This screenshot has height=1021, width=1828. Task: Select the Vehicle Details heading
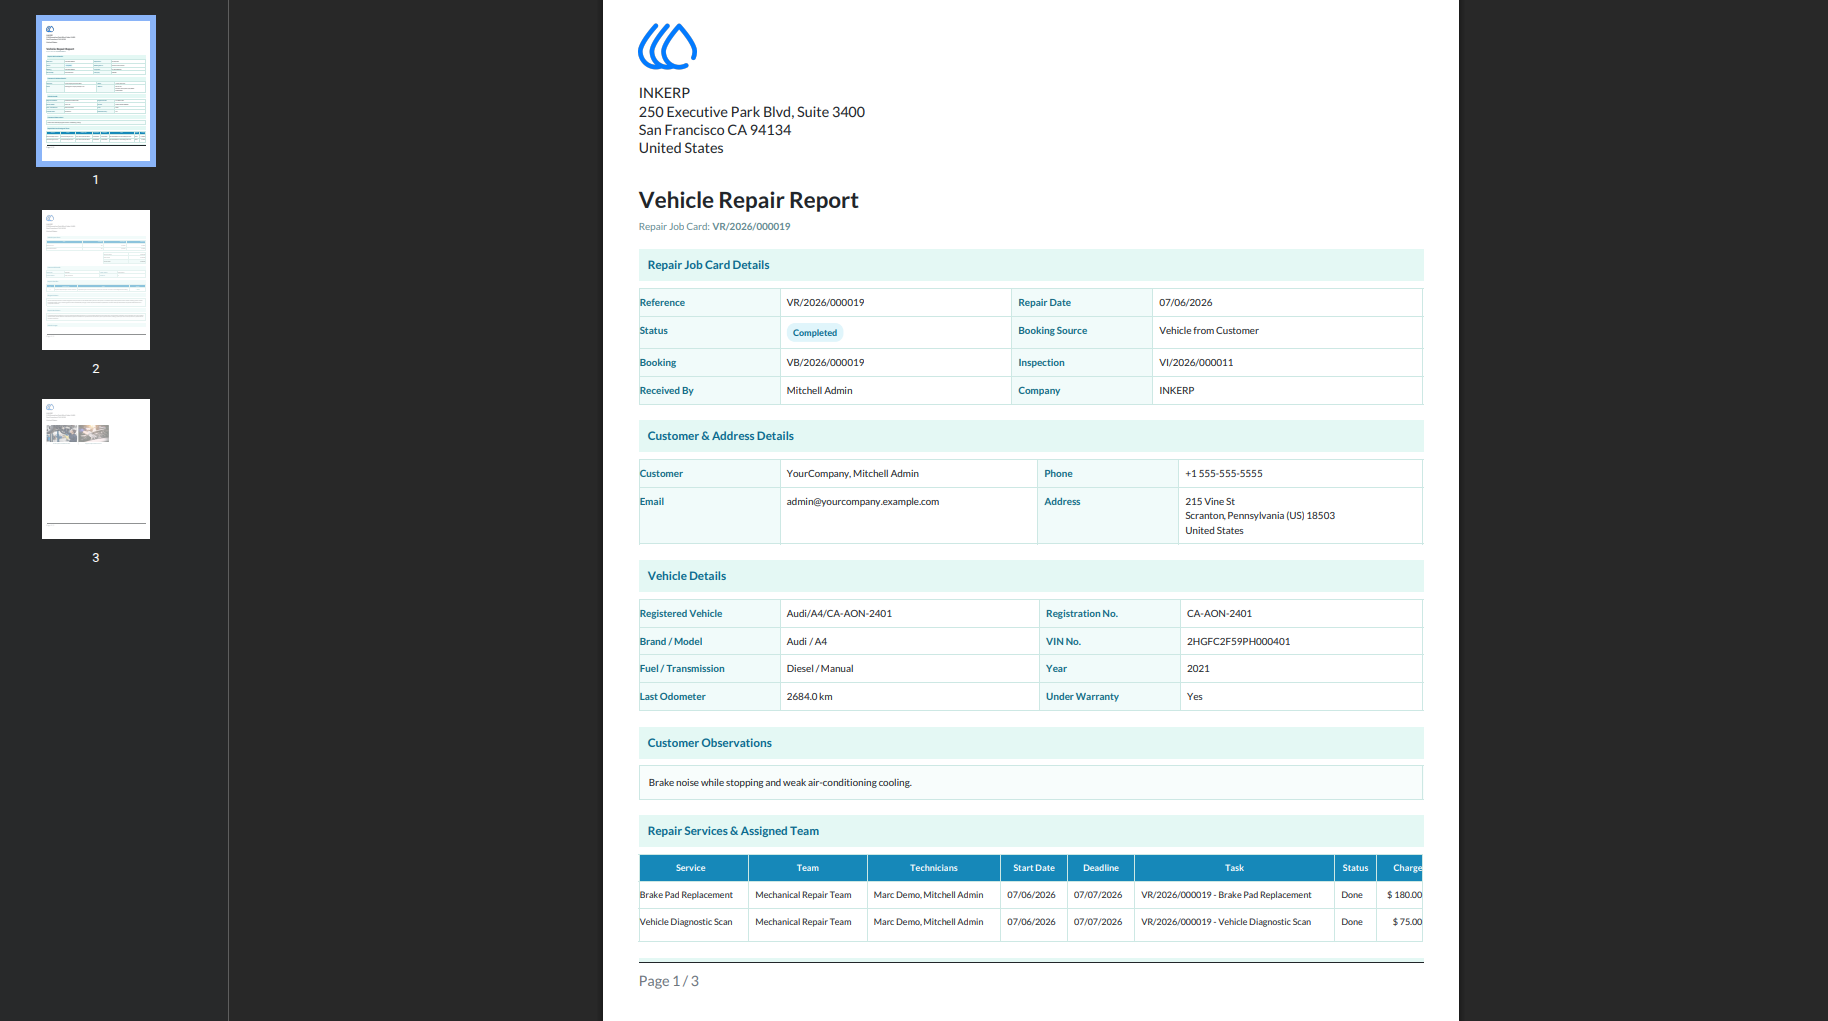point(686,576)
